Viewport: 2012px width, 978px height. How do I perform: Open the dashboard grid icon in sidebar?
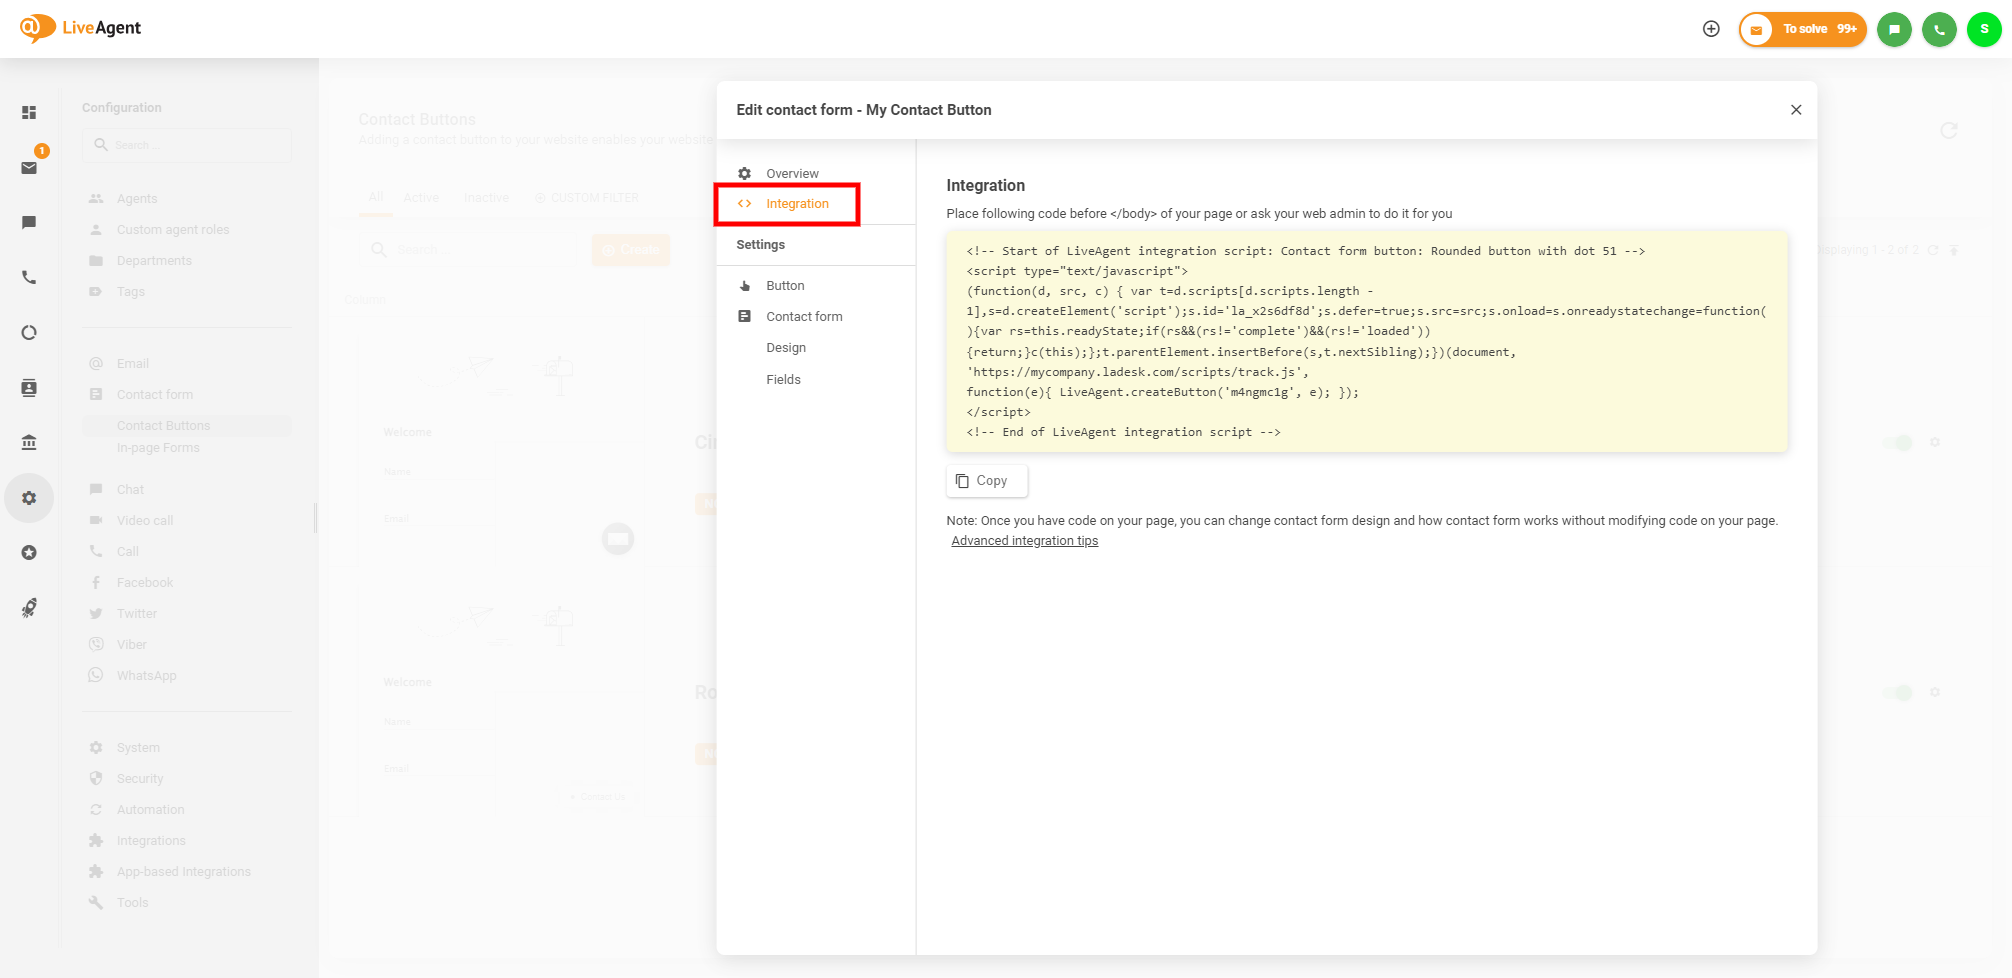click(x=29, y=113)
